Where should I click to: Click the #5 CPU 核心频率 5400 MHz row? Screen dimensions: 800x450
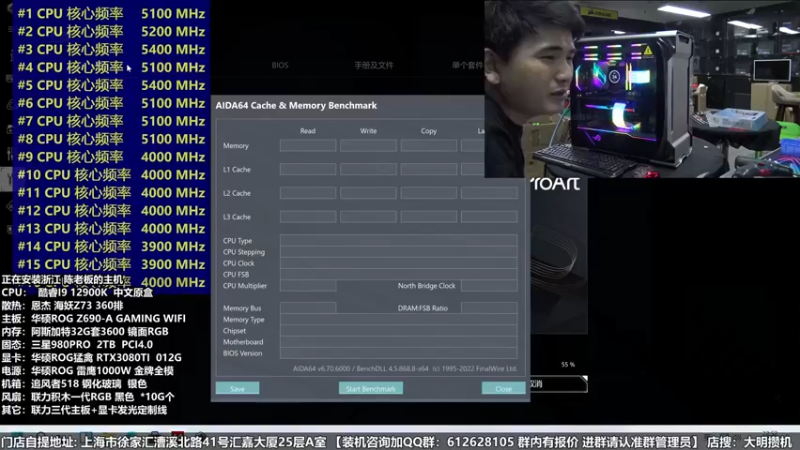tap(111, 85)
